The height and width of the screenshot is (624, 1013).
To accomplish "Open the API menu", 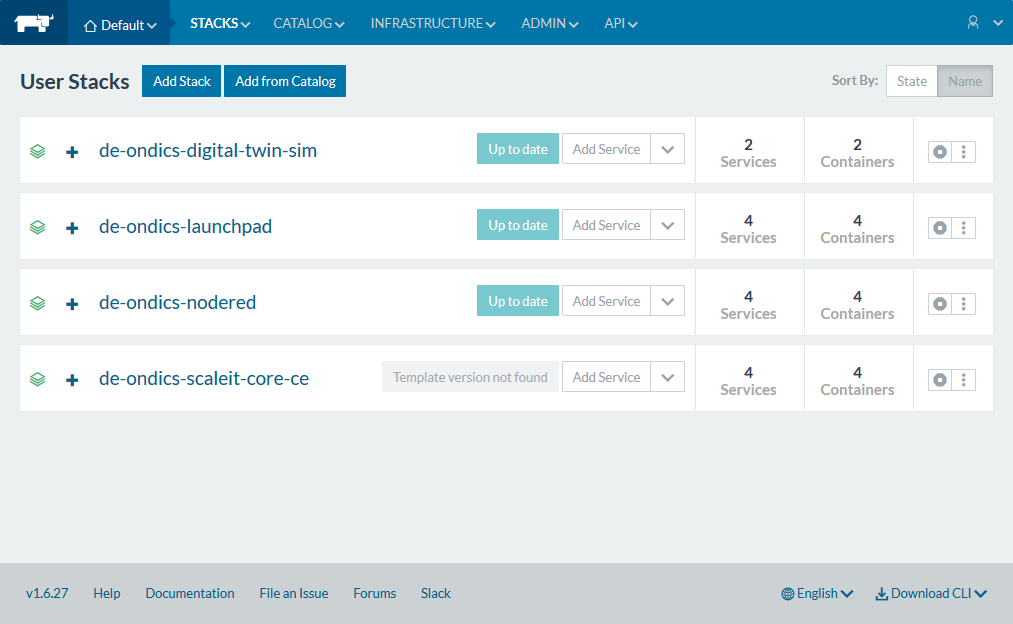I will pos(620,23).
